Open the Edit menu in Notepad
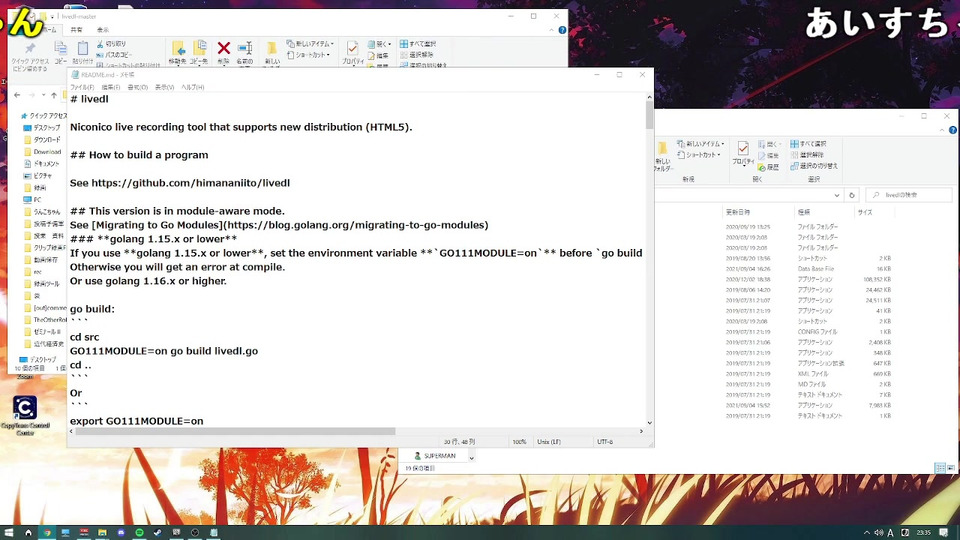The image size is (960, 540). click(111, 88)
